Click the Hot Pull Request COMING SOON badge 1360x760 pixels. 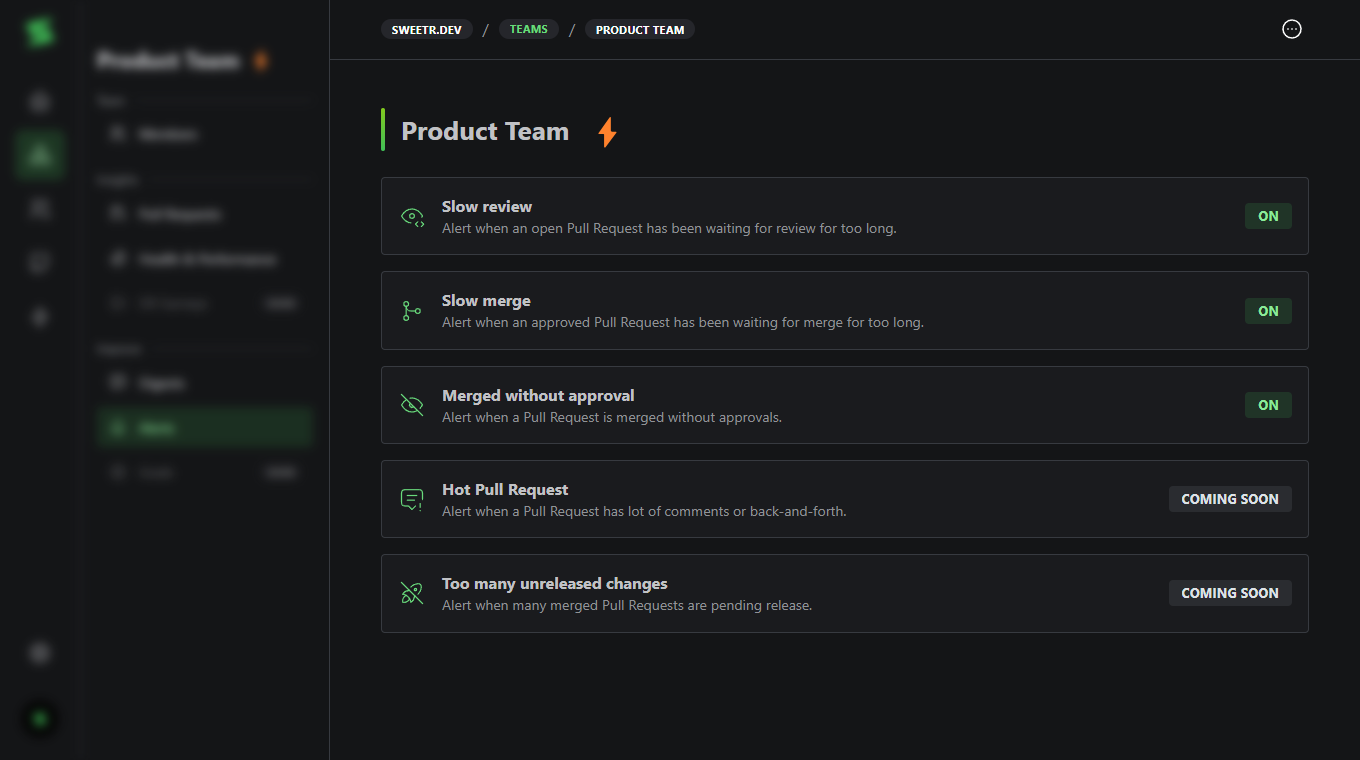pos(1229,499)
